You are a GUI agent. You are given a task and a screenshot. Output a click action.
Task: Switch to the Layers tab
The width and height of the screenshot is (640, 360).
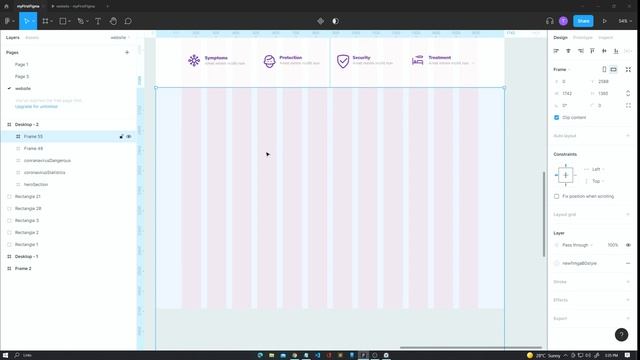13,38
